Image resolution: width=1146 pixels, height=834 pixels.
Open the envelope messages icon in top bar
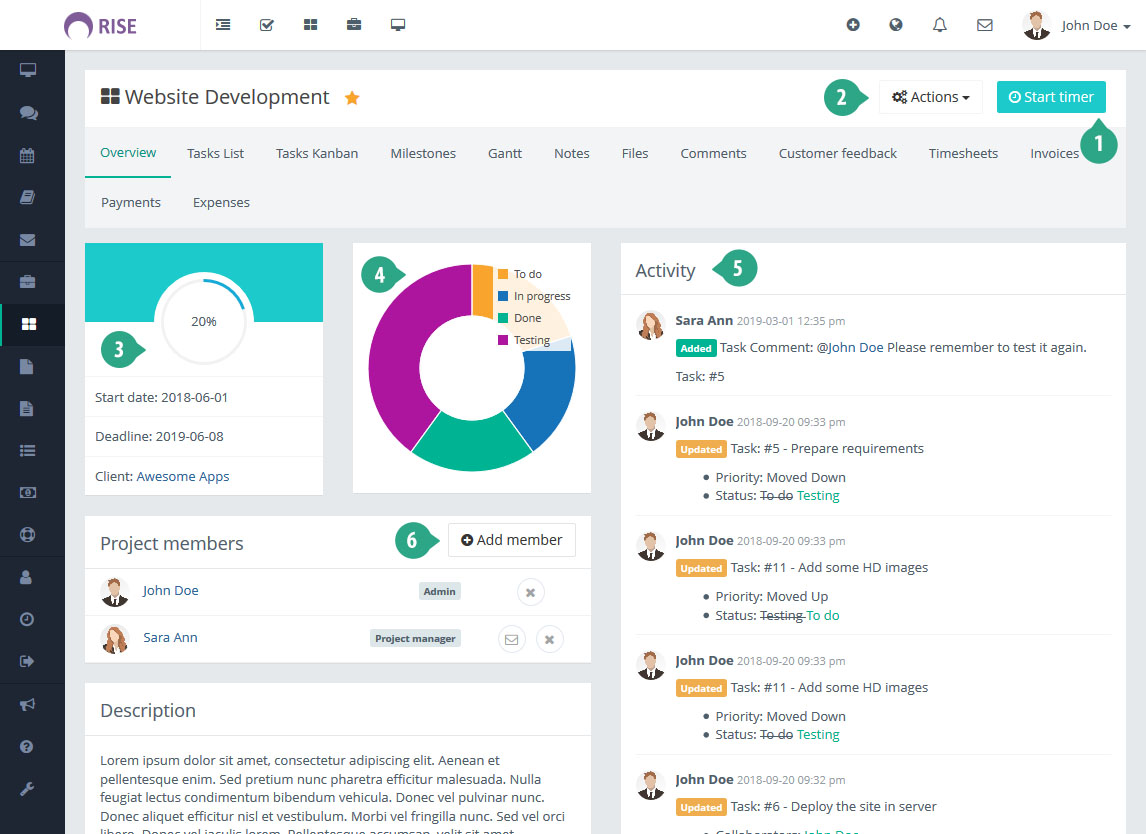(984, 25)
